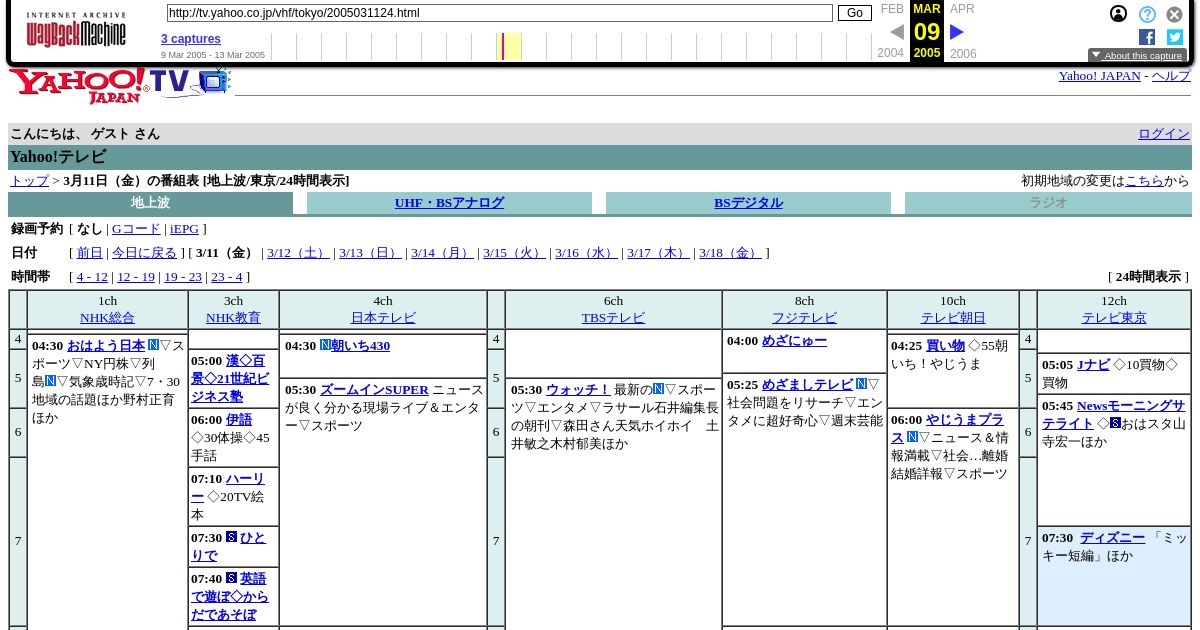Select date 3/16（水）
The image size is (1200, 630).
pyautogui.click(x=586, y=253)
